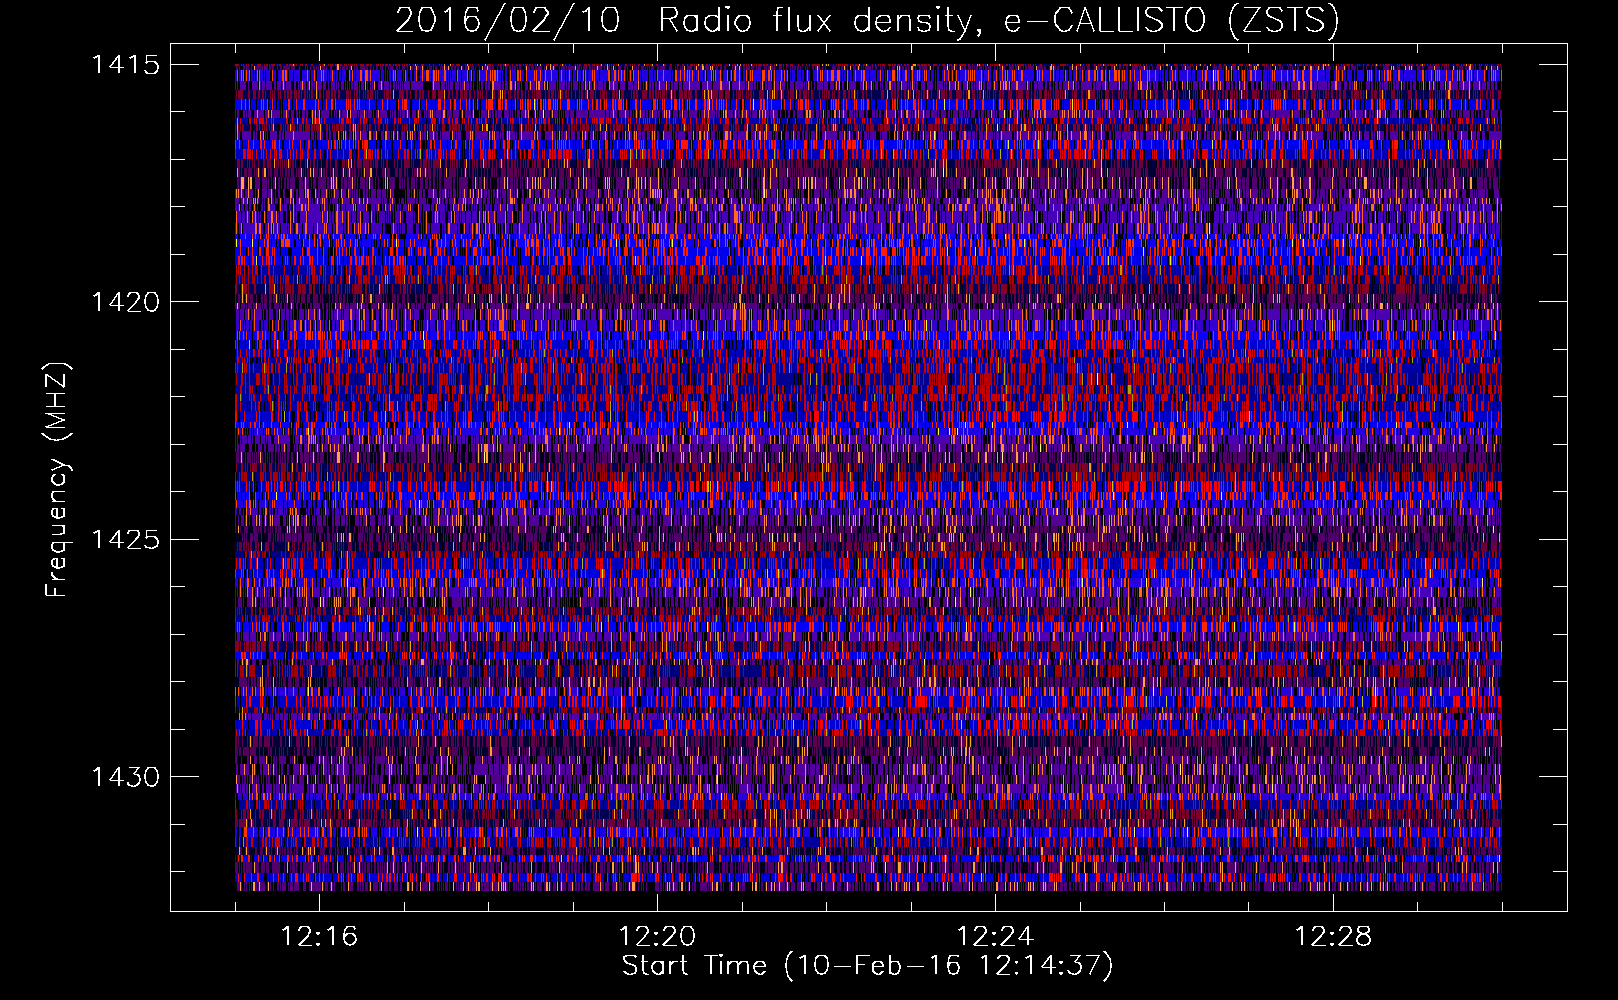1618x1000 pixels.
Task: Click the 'Frequency (MHZ)' axis title
Action: click(x=57, y=480)
